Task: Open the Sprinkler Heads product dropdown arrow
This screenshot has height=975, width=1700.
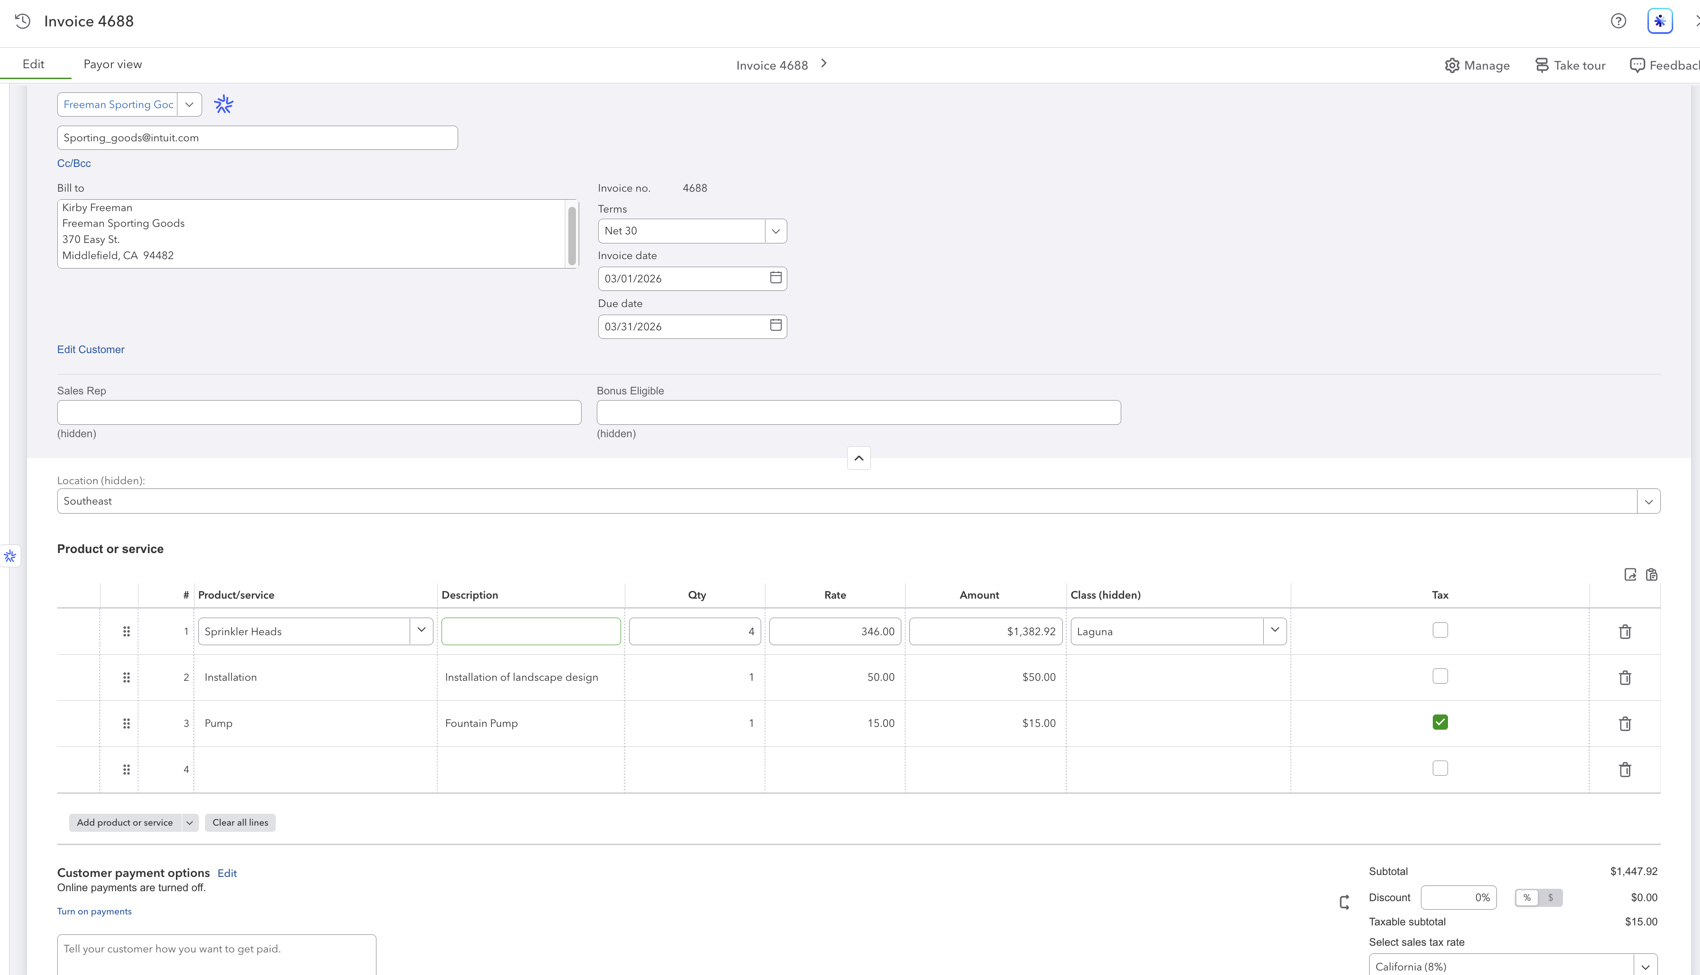Action: pos(421,631)
